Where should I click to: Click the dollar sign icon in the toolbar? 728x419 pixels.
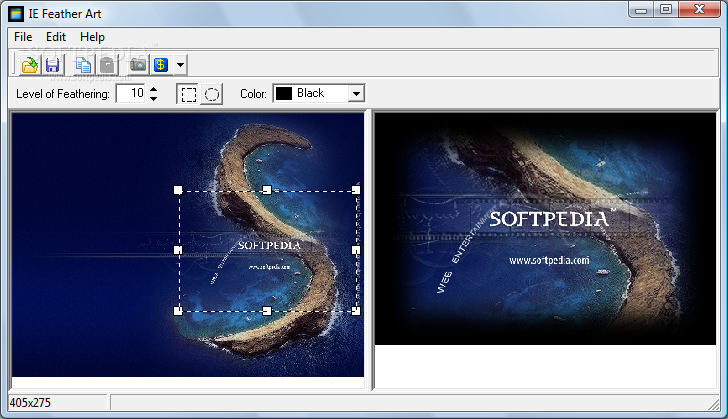(161, 65)
